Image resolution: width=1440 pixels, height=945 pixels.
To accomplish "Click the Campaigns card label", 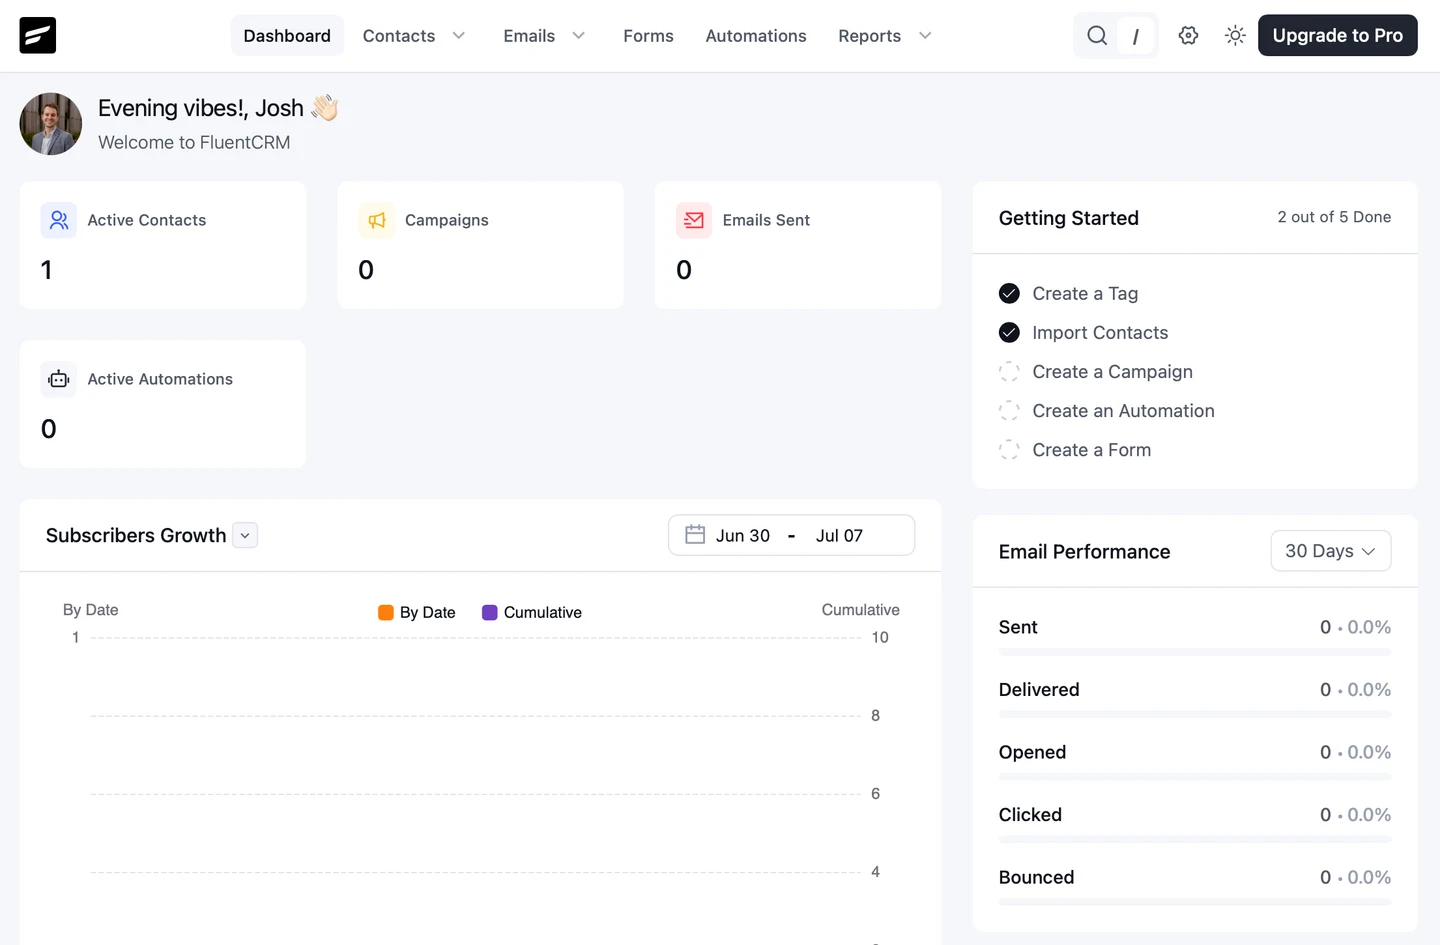I will click(x=447, y=220).
